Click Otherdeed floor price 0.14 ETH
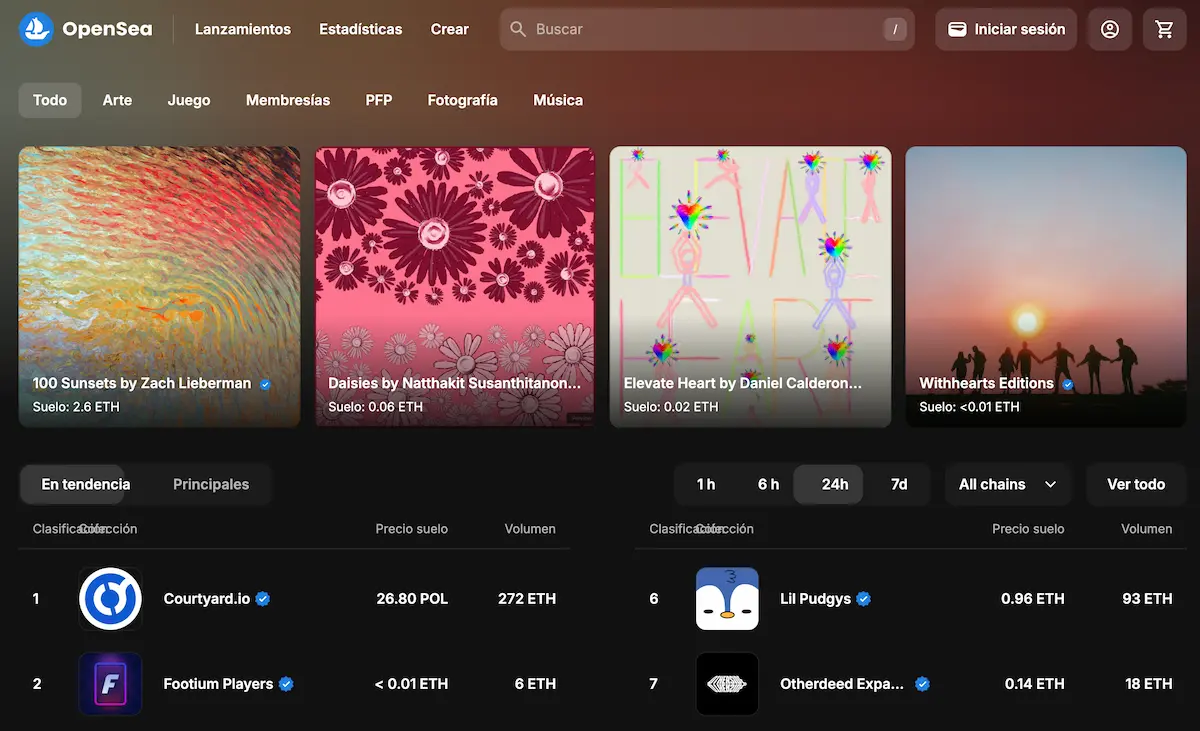 1035,684
